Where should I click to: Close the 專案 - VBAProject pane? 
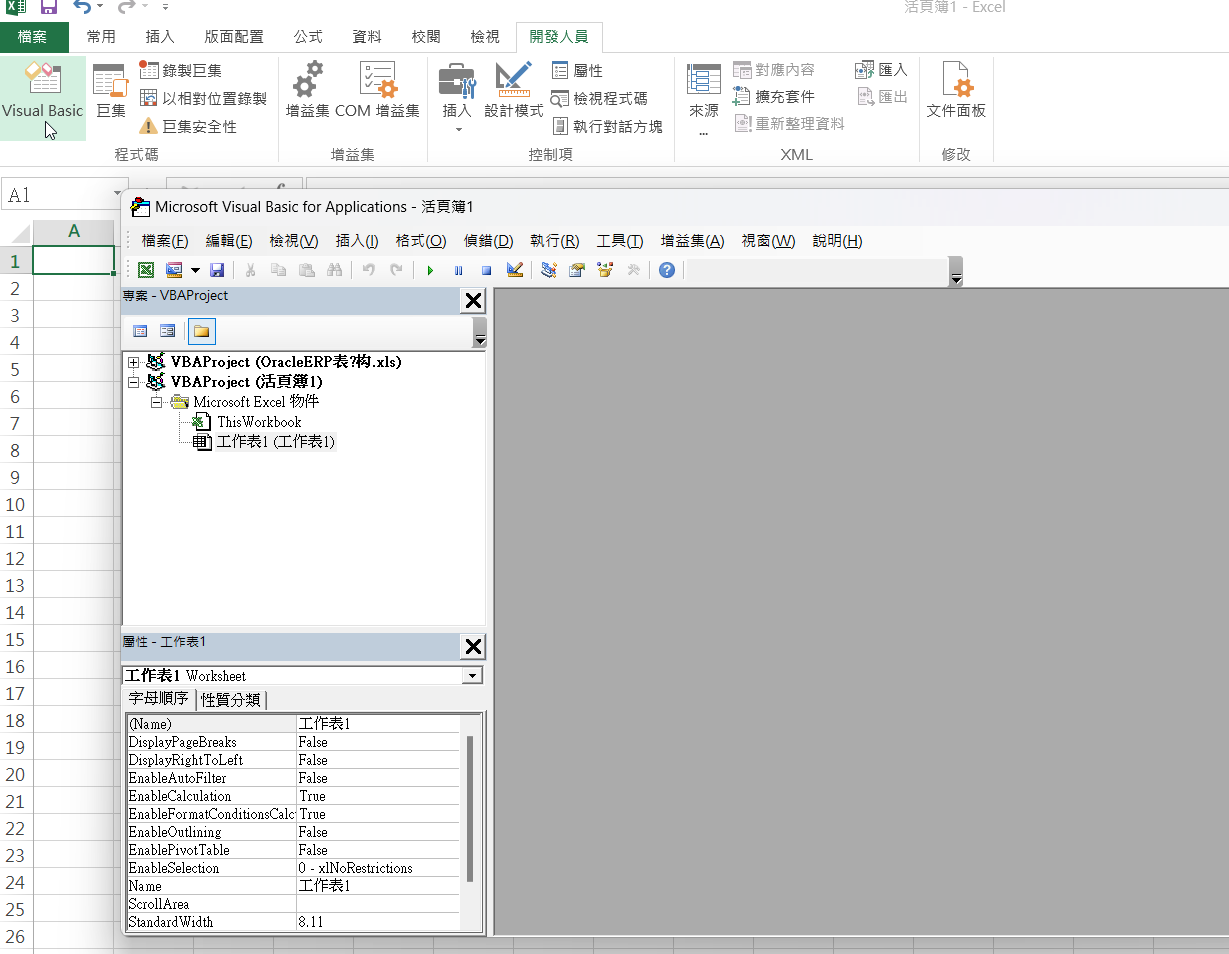point(473,300)
